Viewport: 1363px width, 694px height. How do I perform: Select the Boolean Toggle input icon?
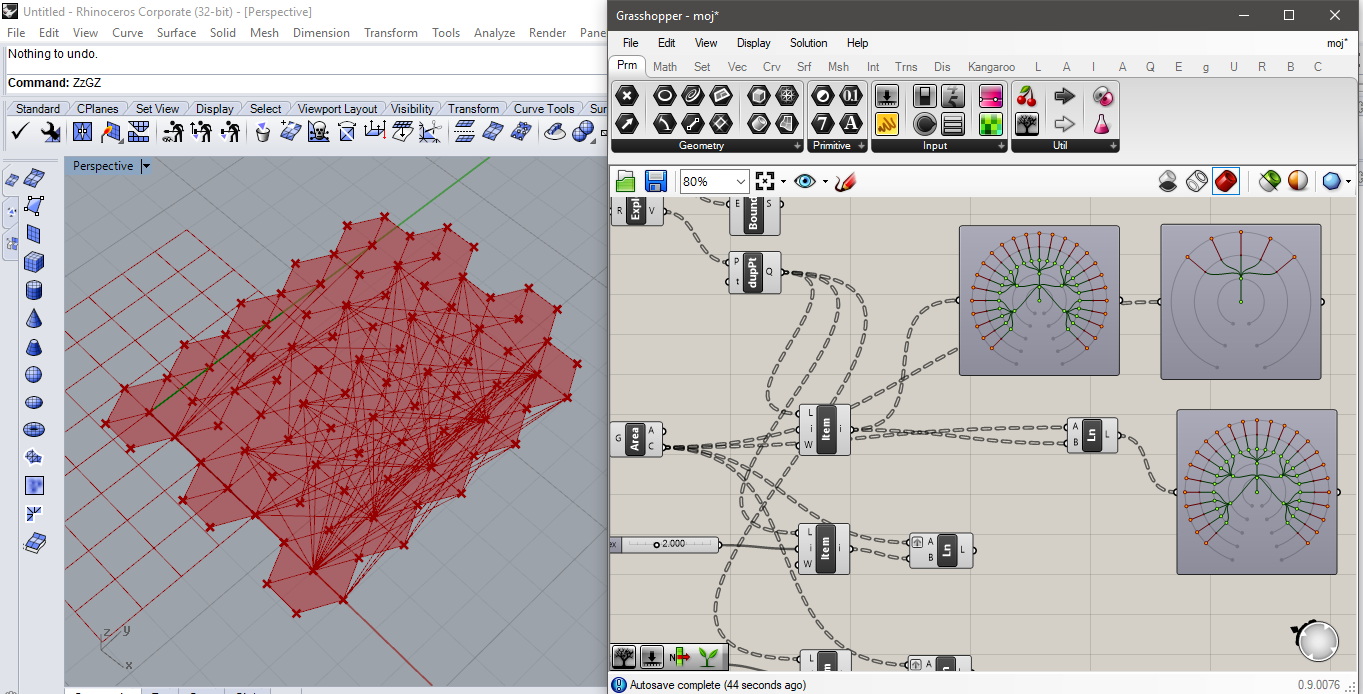(x=925, y=96)
